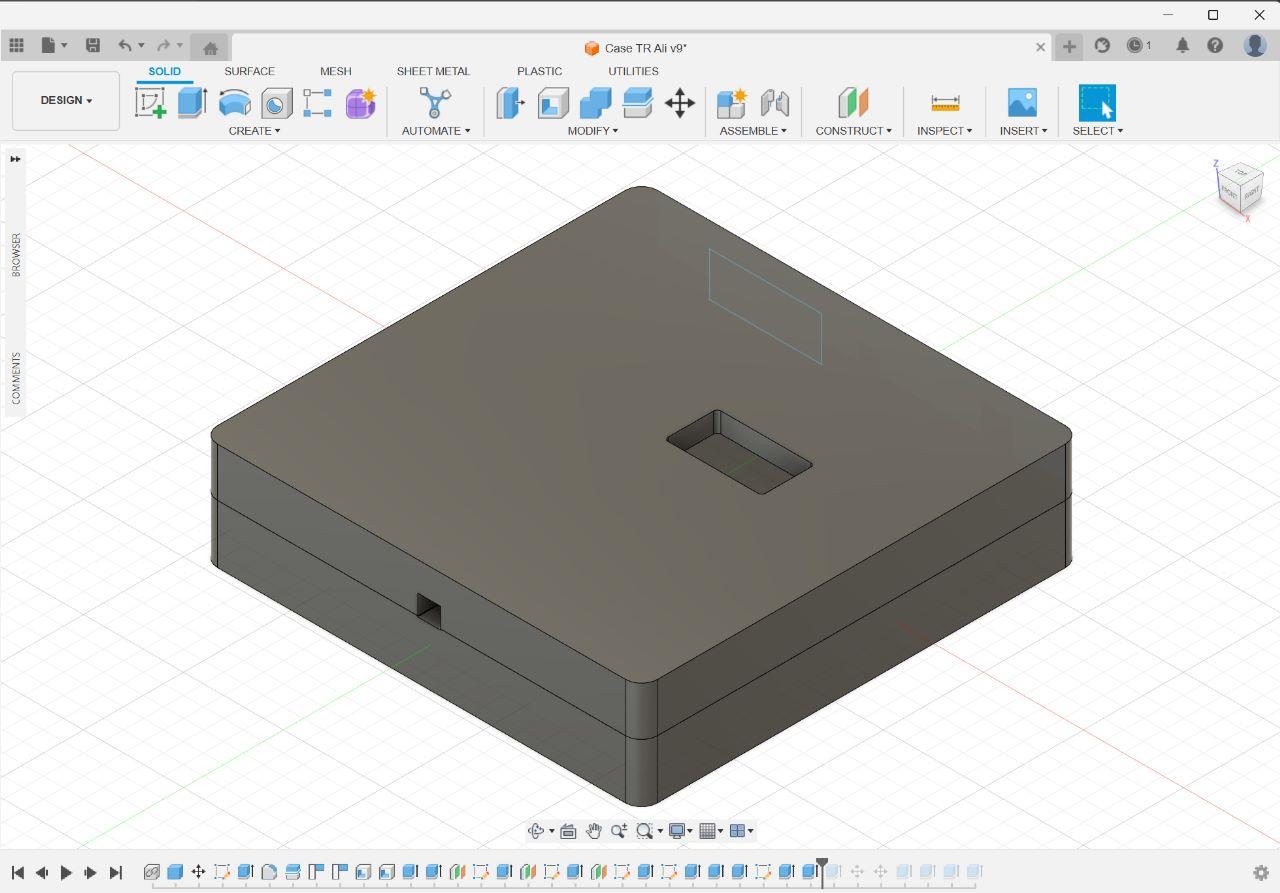1280x893 pixels.
Task: Activate the Move/Copy tool
Action: [680, 103]
